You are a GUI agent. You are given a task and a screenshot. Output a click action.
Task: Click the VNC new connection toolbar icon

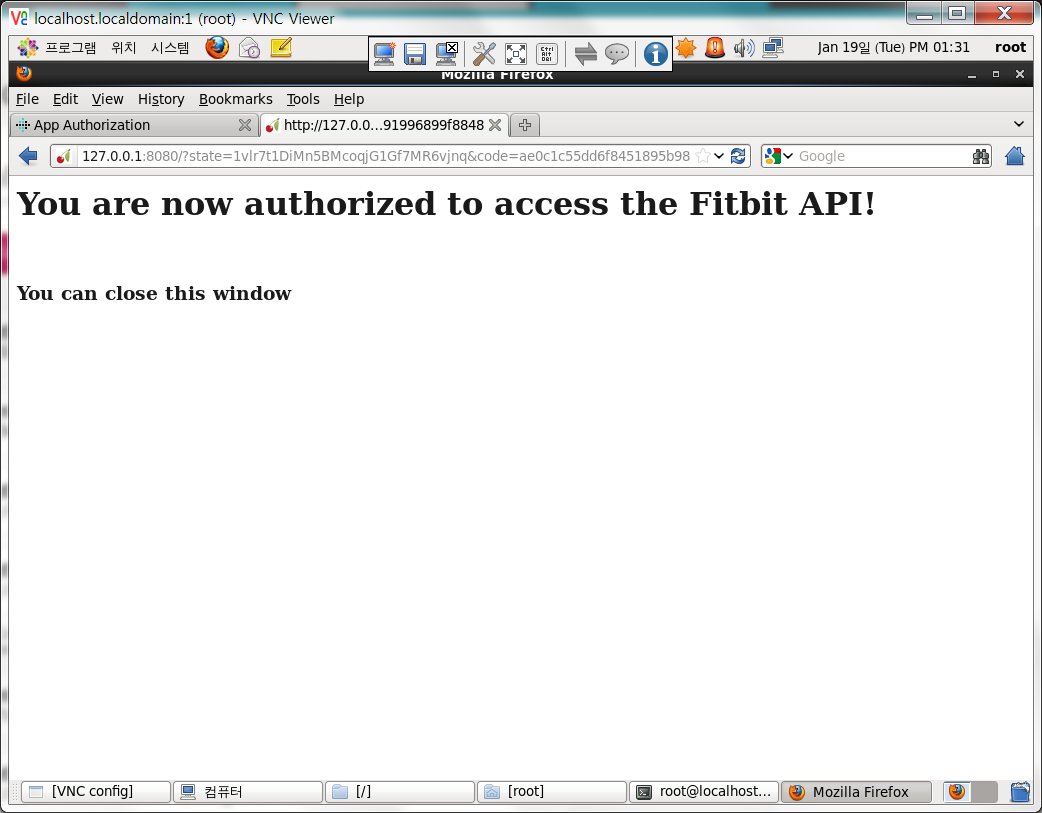(x=384, y=54)
